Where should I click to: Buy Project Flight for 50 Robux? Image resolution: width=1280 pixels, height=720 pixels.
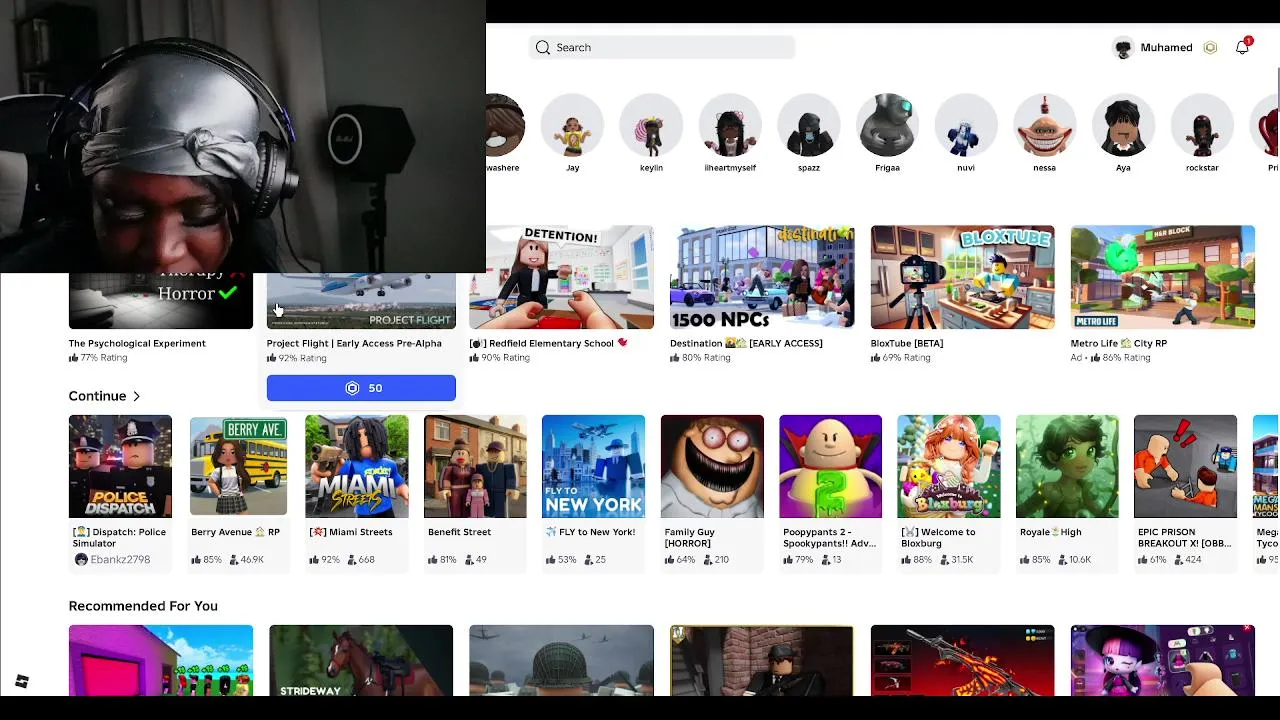[x=361, y=388]
